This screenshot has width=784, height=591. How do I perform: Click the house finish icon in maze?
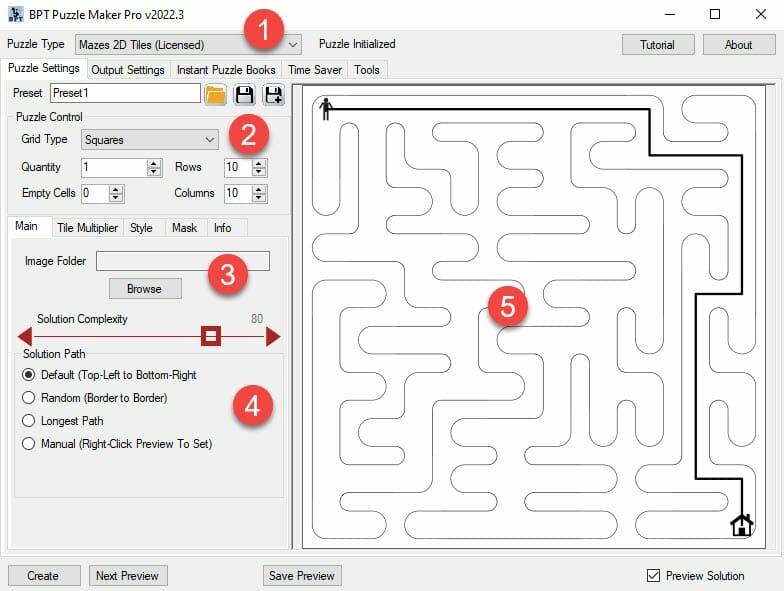tap(742, 525)
